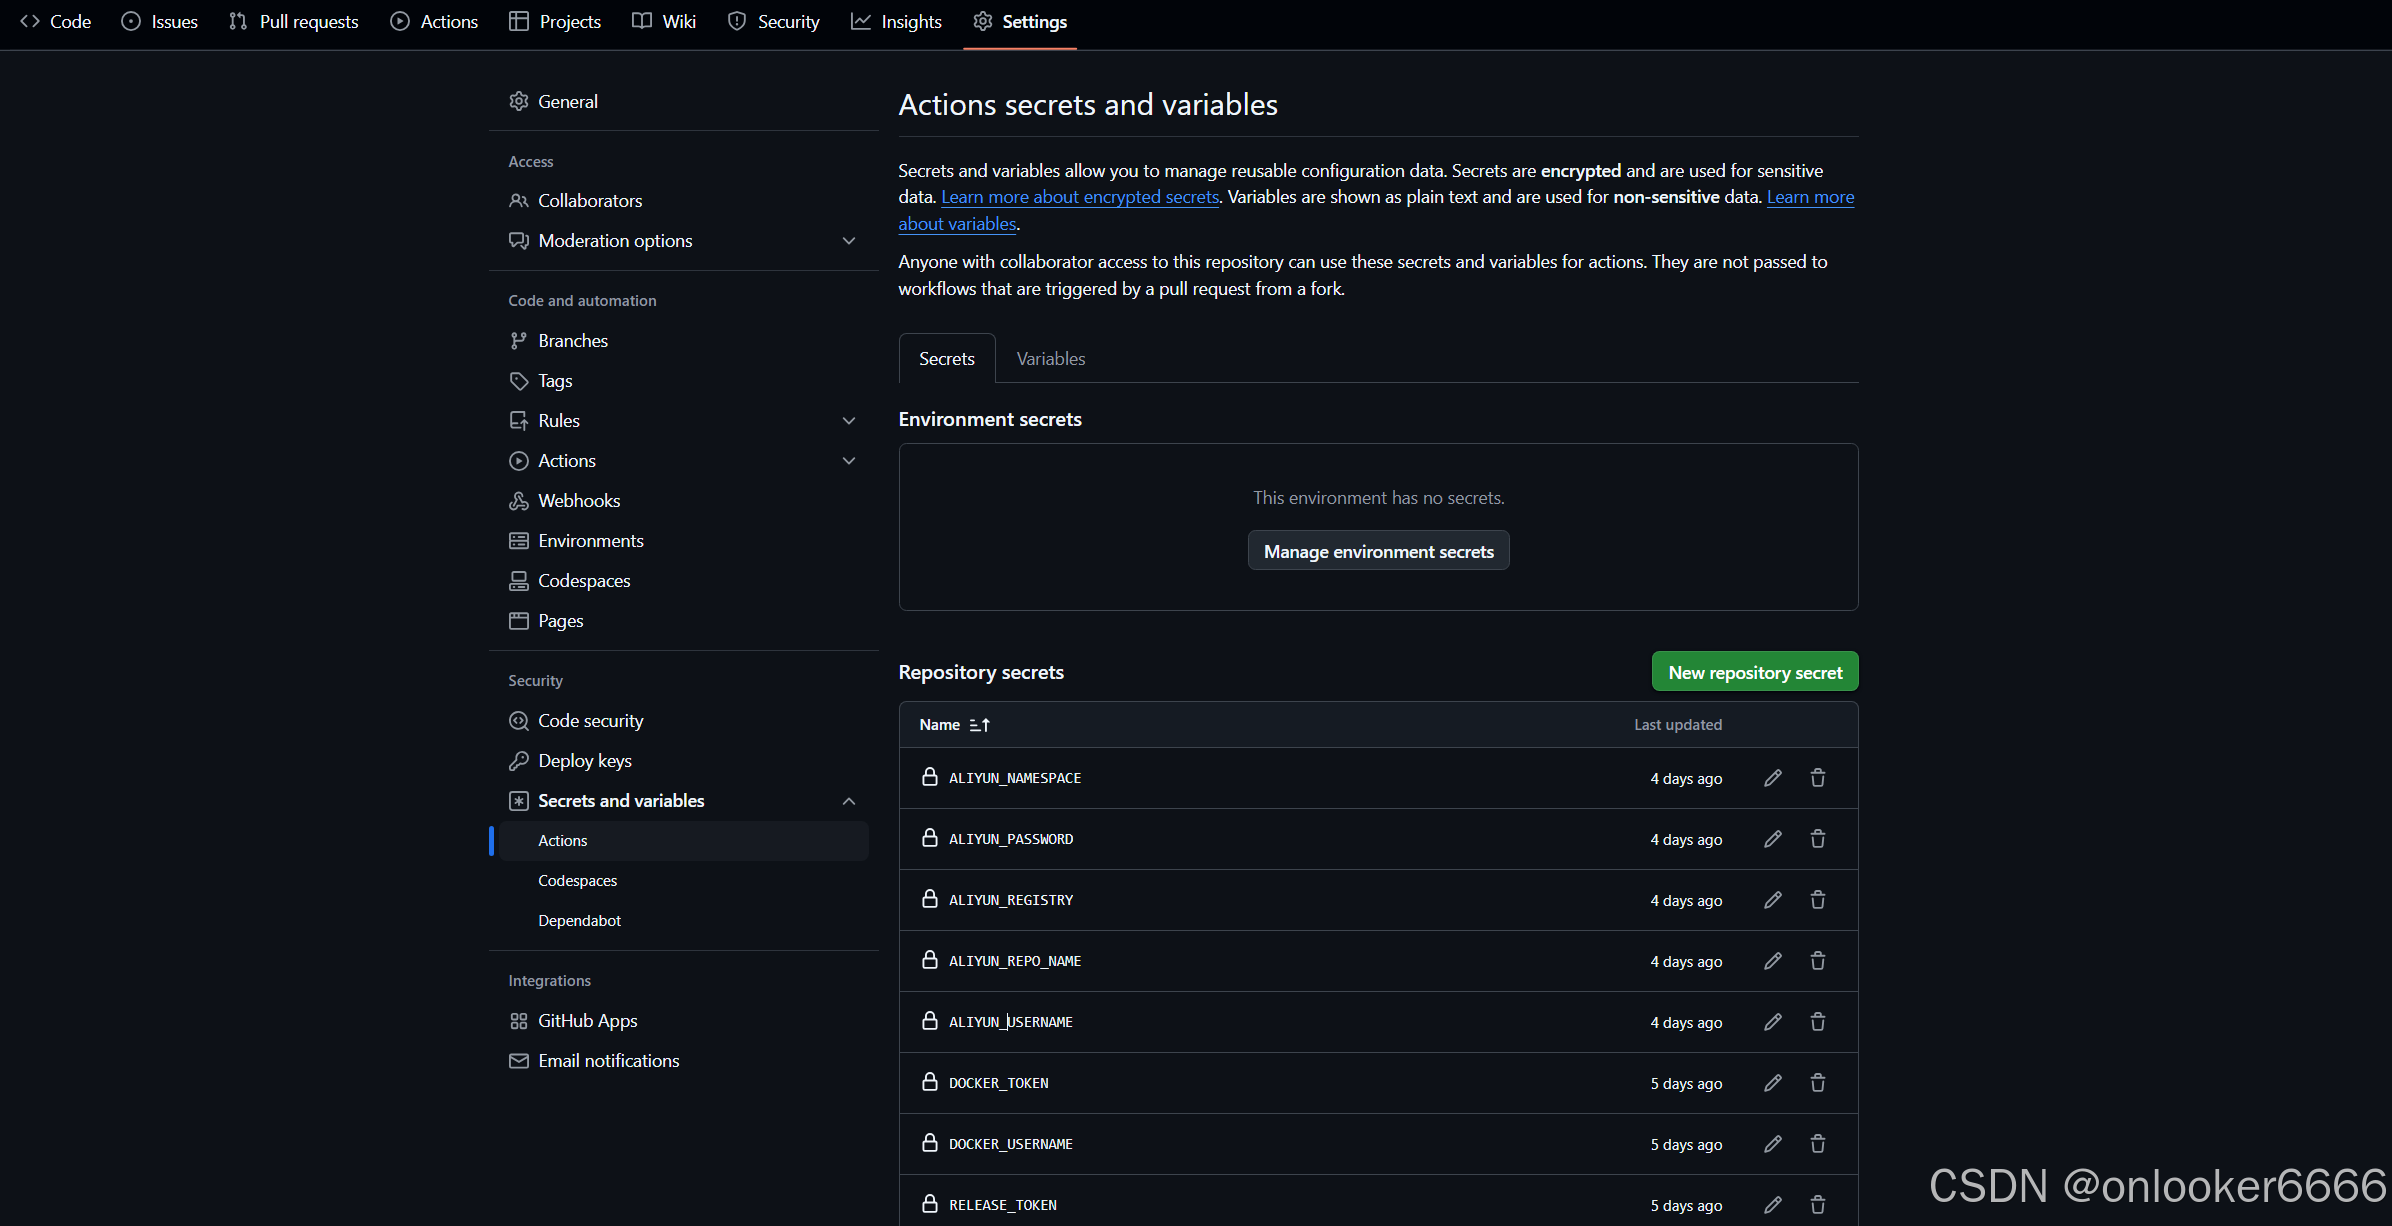This screenshot has width=2392, height=1226.
Task: Delete the DOCKER_USERNAME secret trash icon
Action: pyautogui.click(x=1817, y=1144)
